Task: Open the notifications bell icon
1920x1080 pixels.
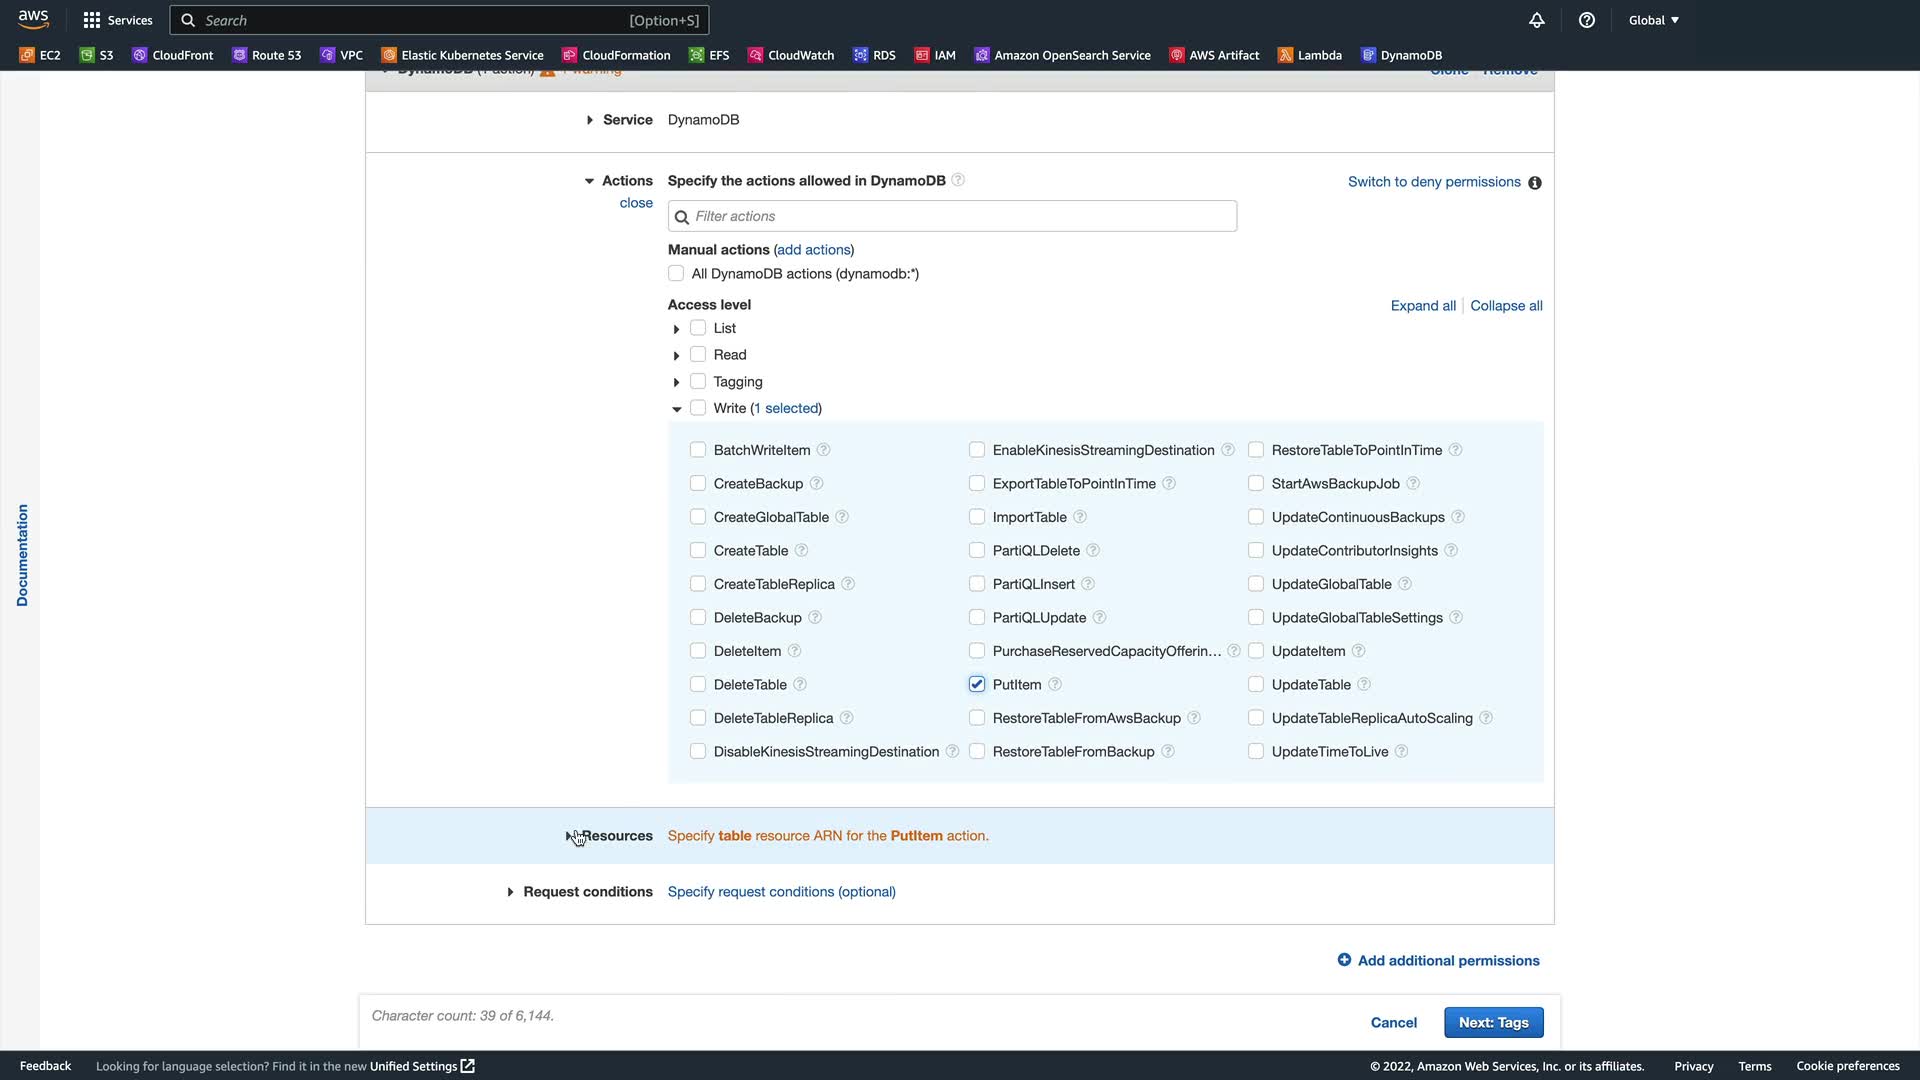Action: pyautogui.click(x=1537, y=20)
